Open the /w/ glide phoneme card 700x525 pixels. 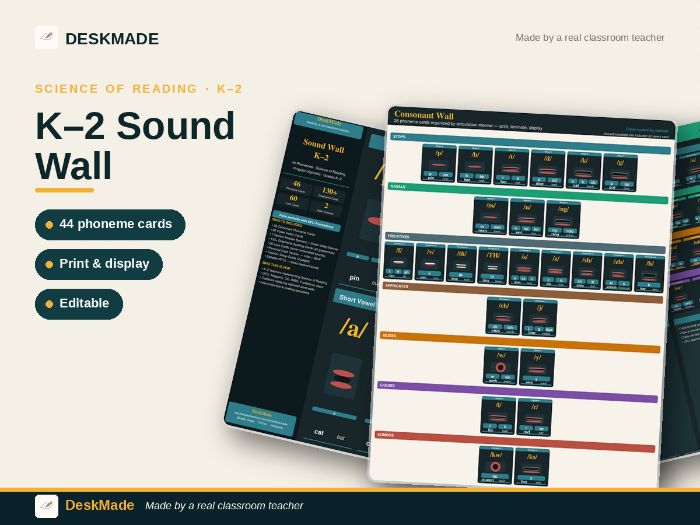pos(500,365)
